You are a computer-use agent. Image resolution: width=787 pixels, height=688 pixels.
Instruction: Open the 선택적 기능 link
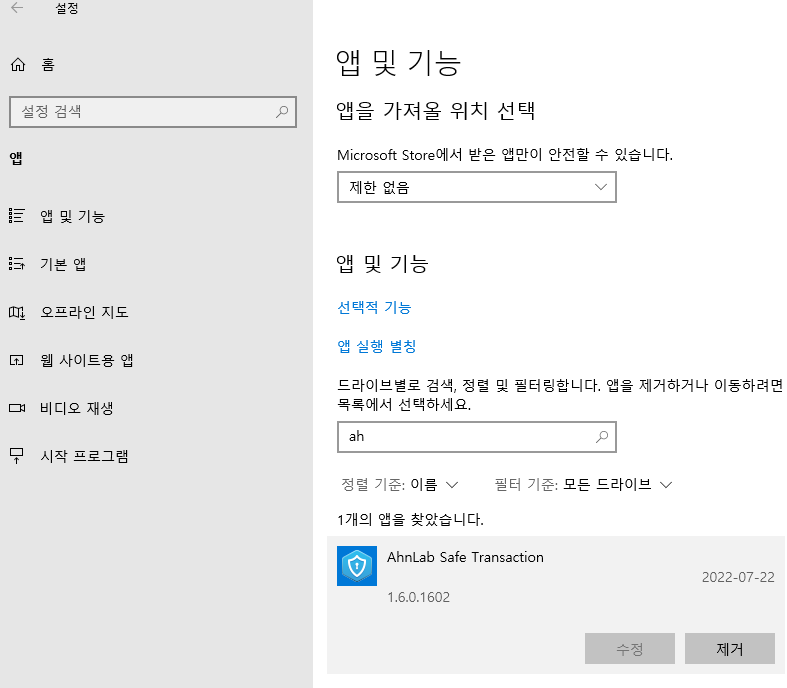374,307
